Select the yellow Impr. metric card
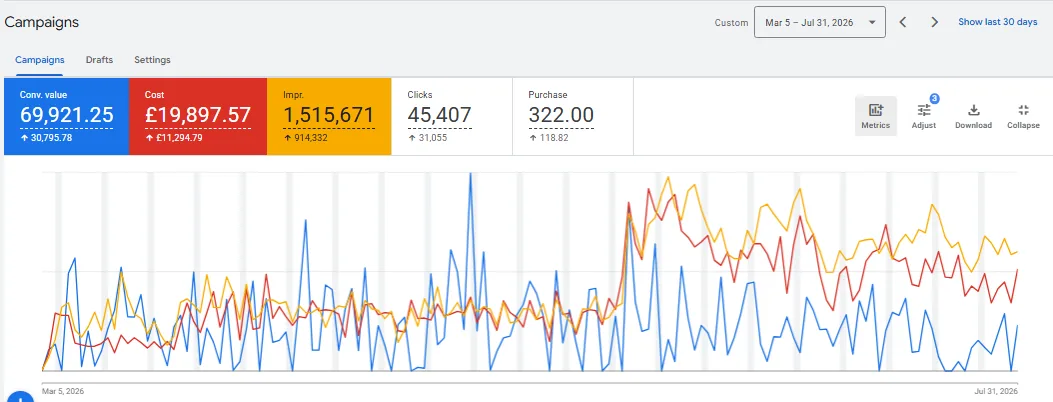 (329, 117)
